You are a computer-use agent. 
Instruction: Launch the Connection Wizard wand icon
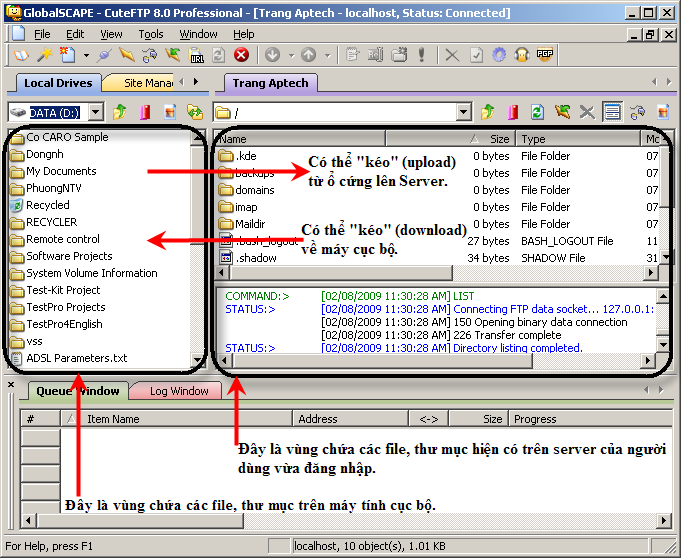[x=44, y=55]
